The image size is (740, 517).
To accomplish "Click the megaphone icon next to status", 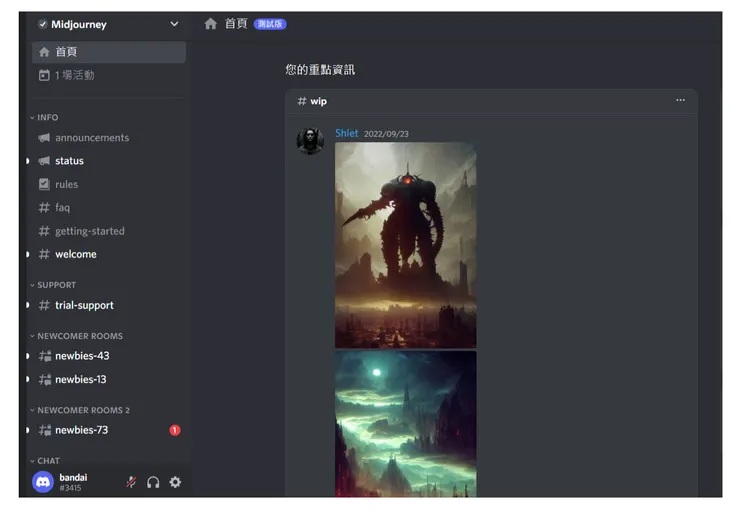I will 44,161.
